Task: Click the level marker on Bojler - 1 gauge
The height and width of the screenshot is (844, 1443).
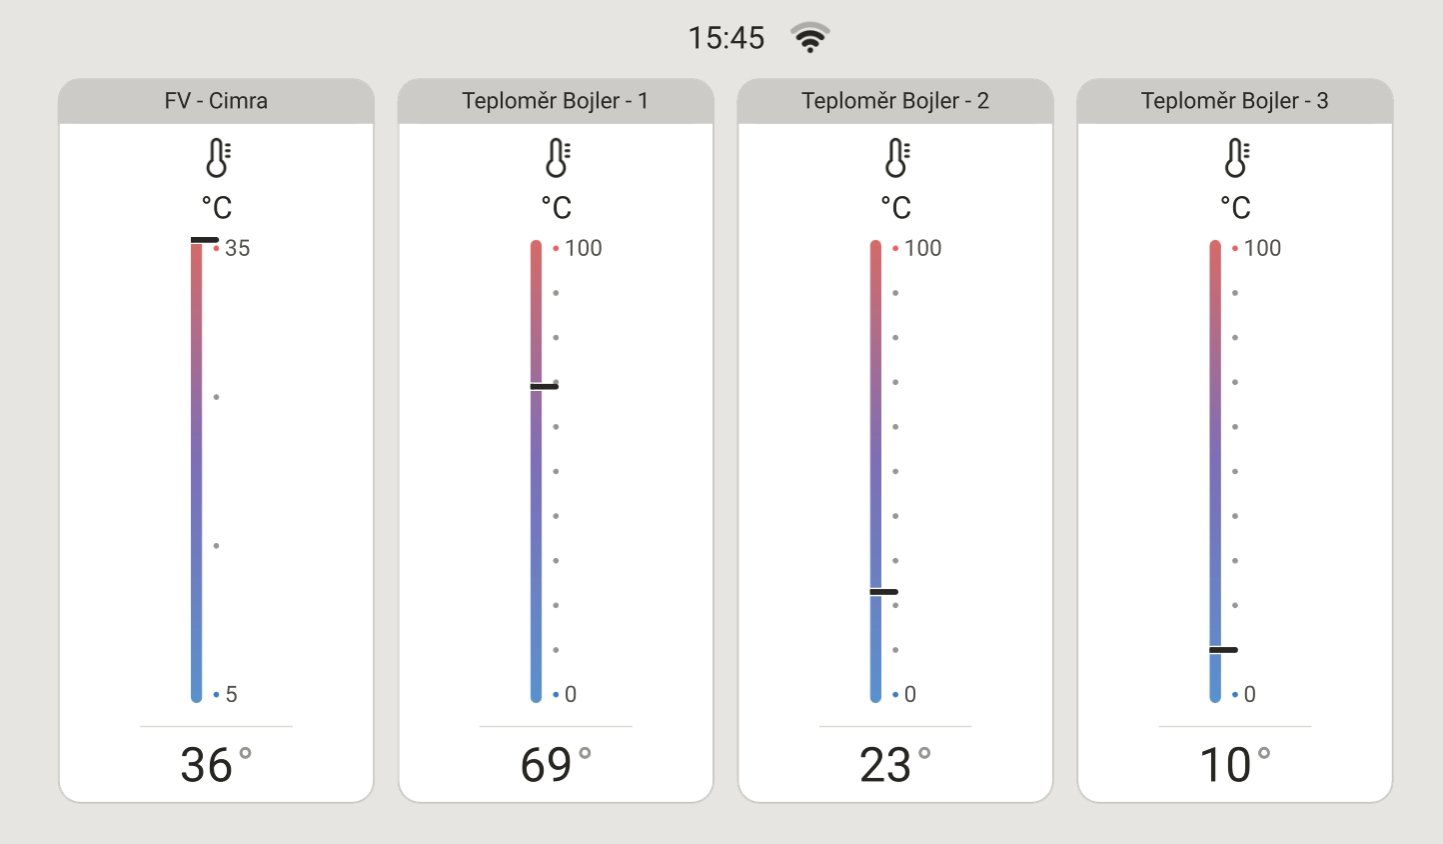Action: (544, 386)
